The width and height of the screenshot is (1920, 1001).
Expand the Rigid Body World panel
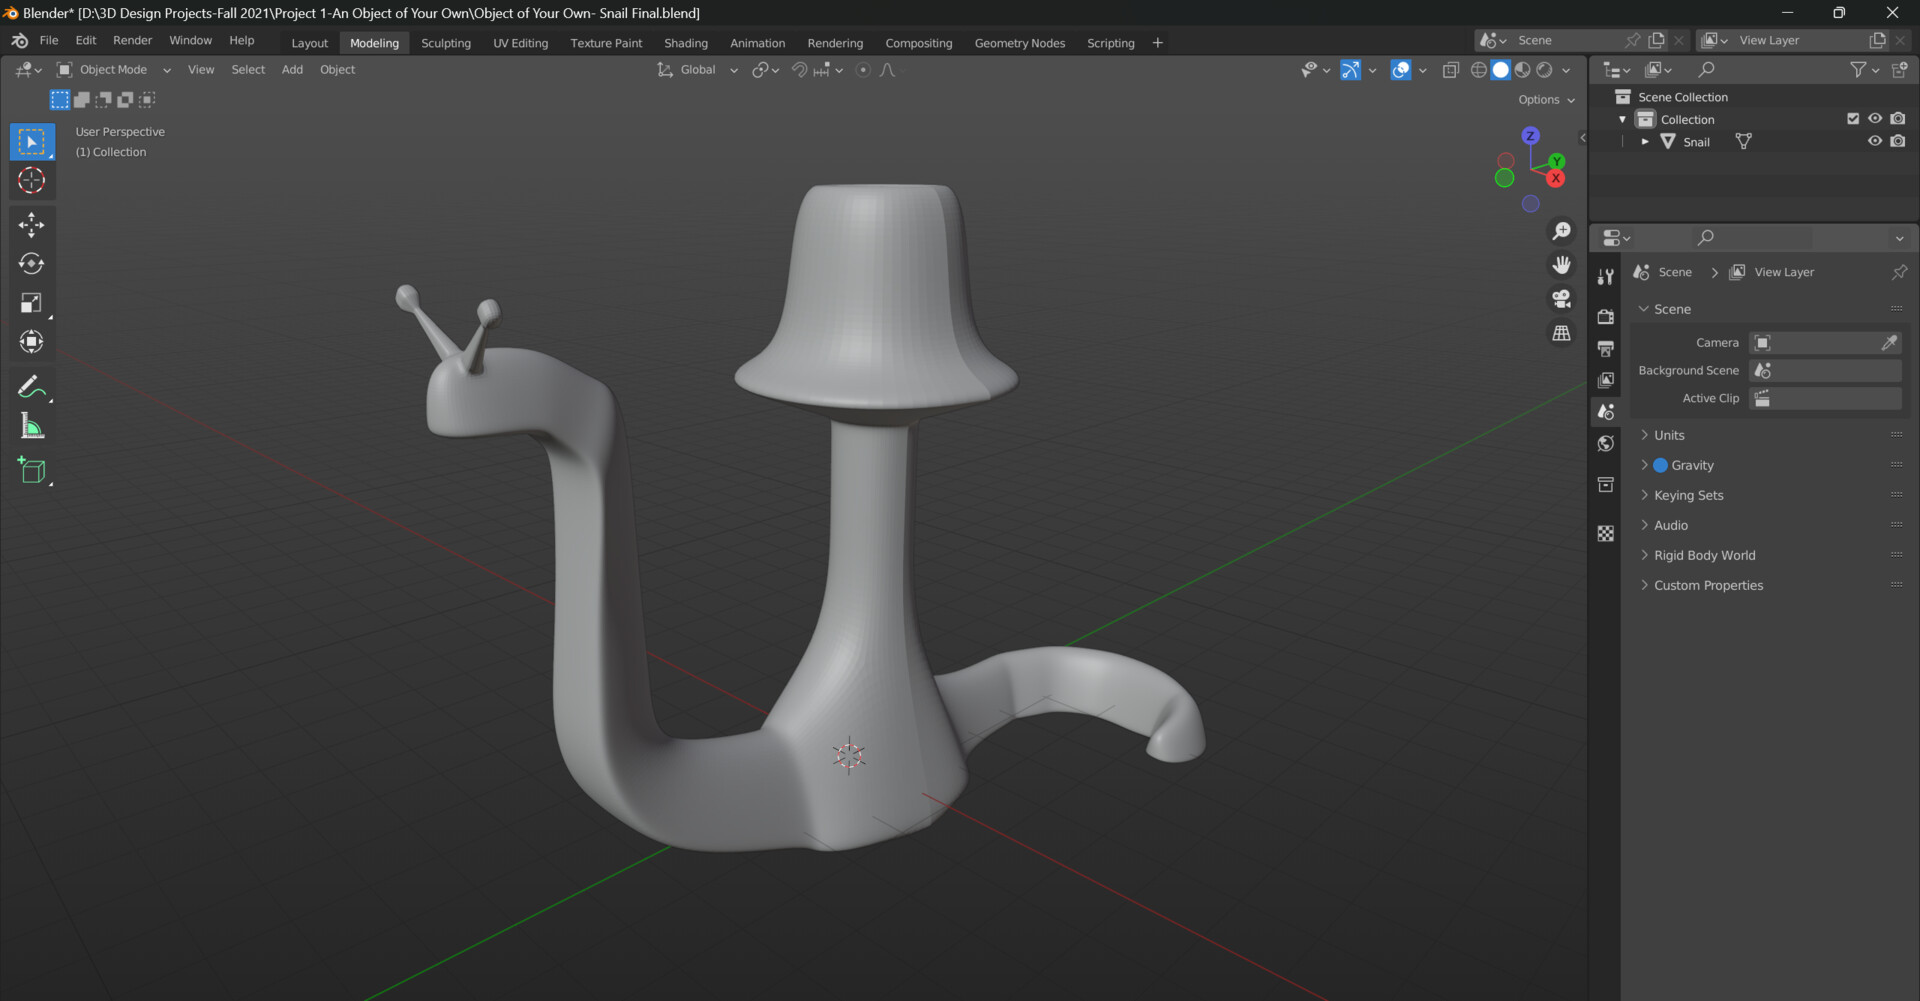click(1704, 555)
